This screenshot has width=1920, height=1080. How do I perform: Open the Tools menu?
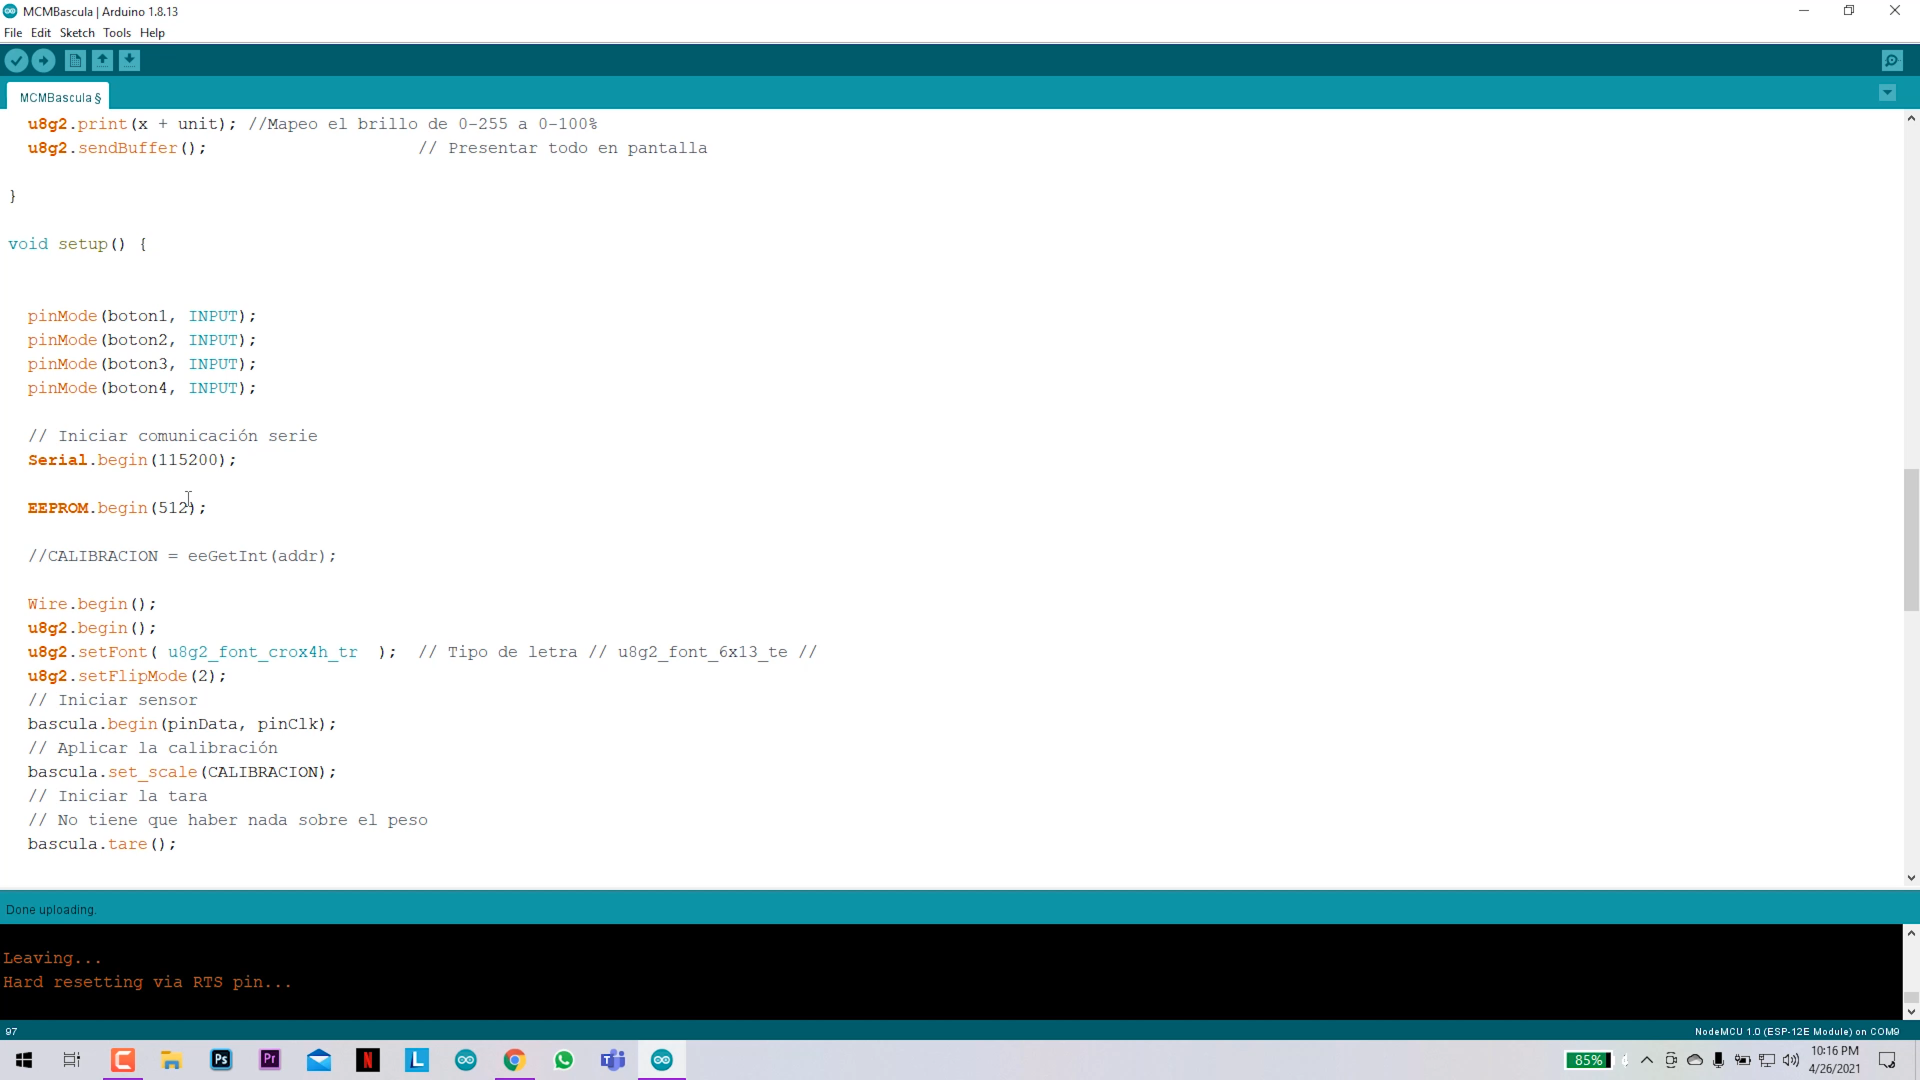116,32
